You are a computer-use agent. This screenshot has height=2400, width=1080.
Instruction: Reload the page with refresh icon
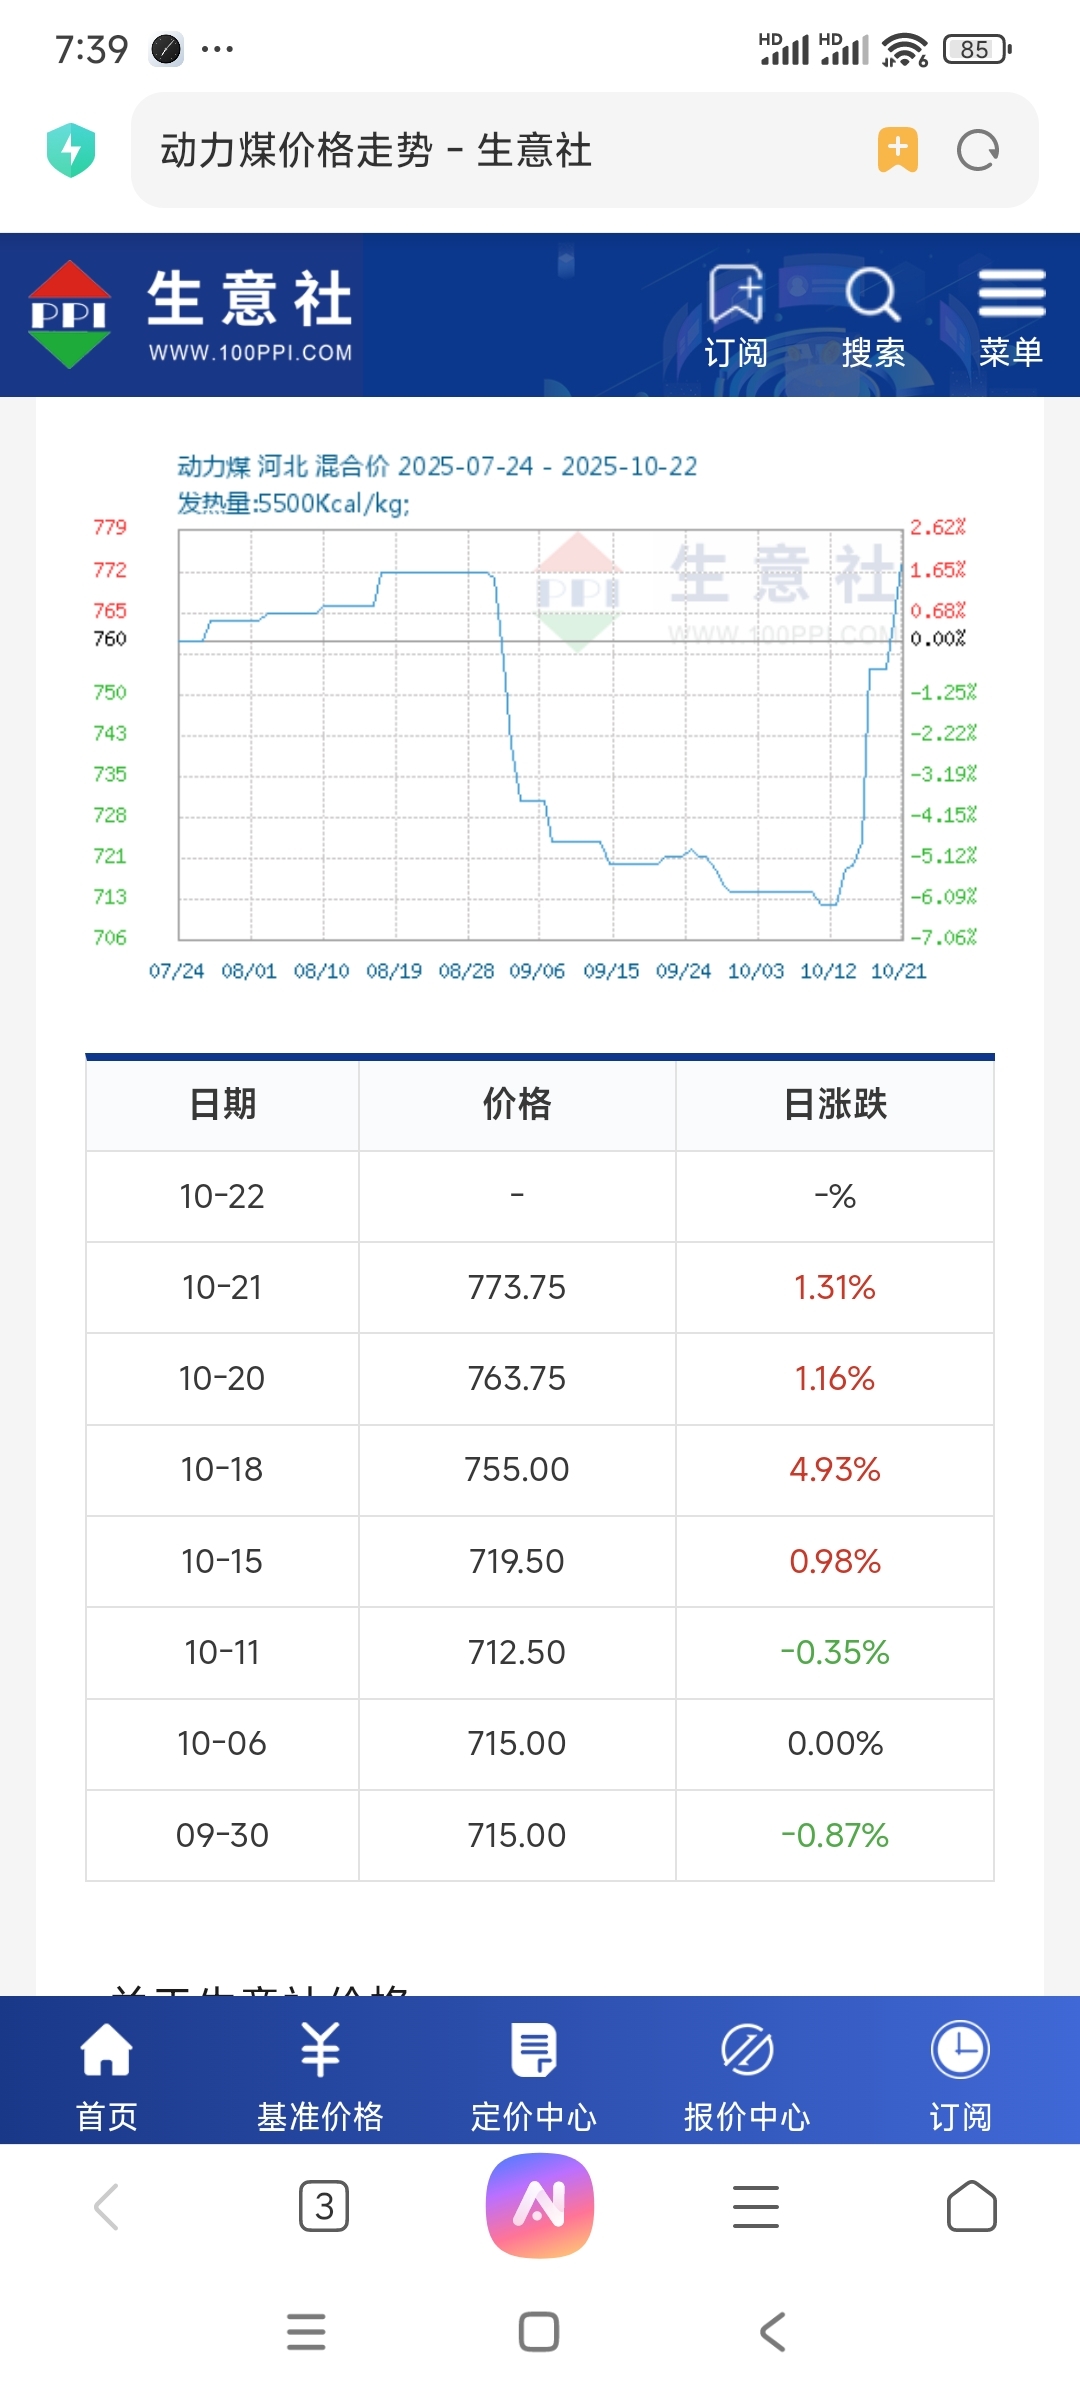[977, 151]
